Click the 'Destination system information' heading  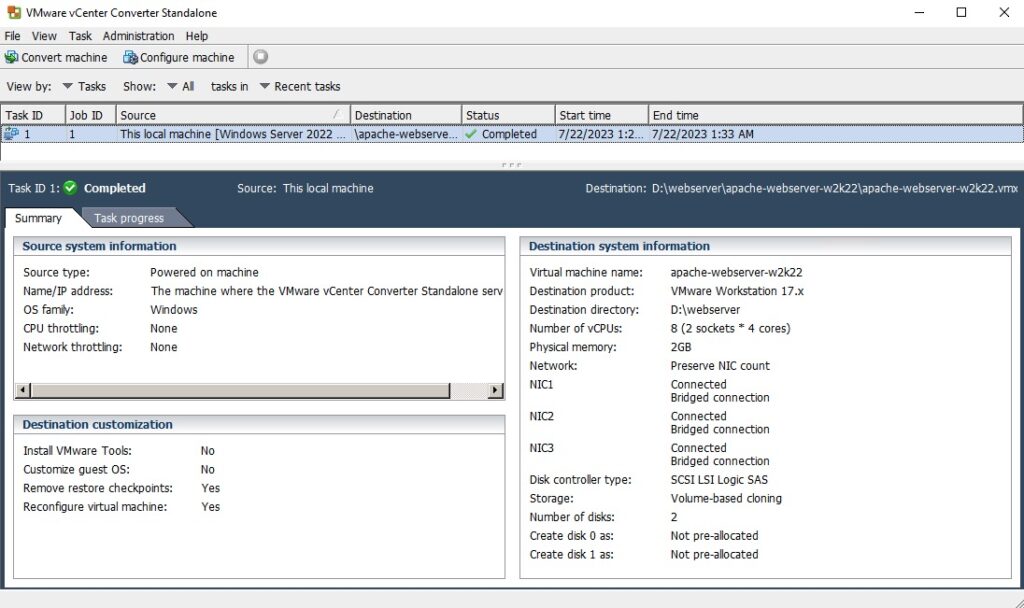[619, 246]
